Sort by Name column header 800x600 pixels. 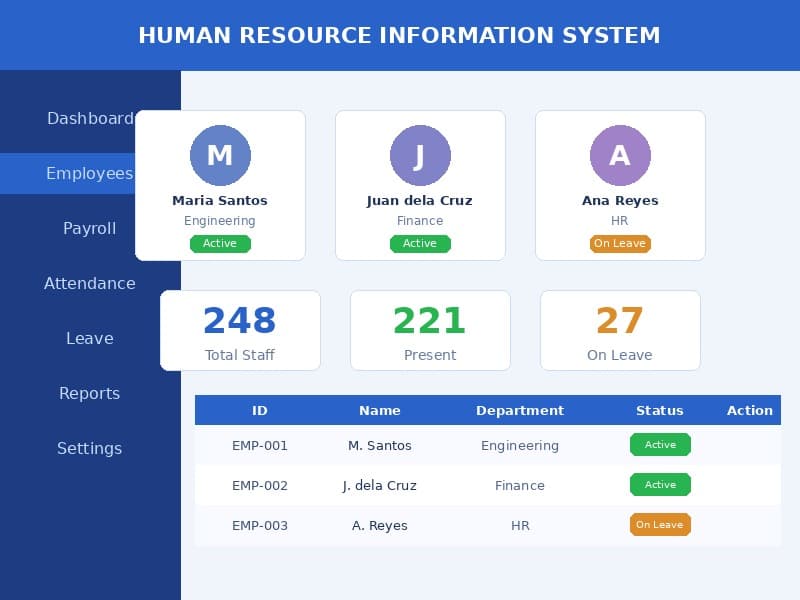coord(380,410)
